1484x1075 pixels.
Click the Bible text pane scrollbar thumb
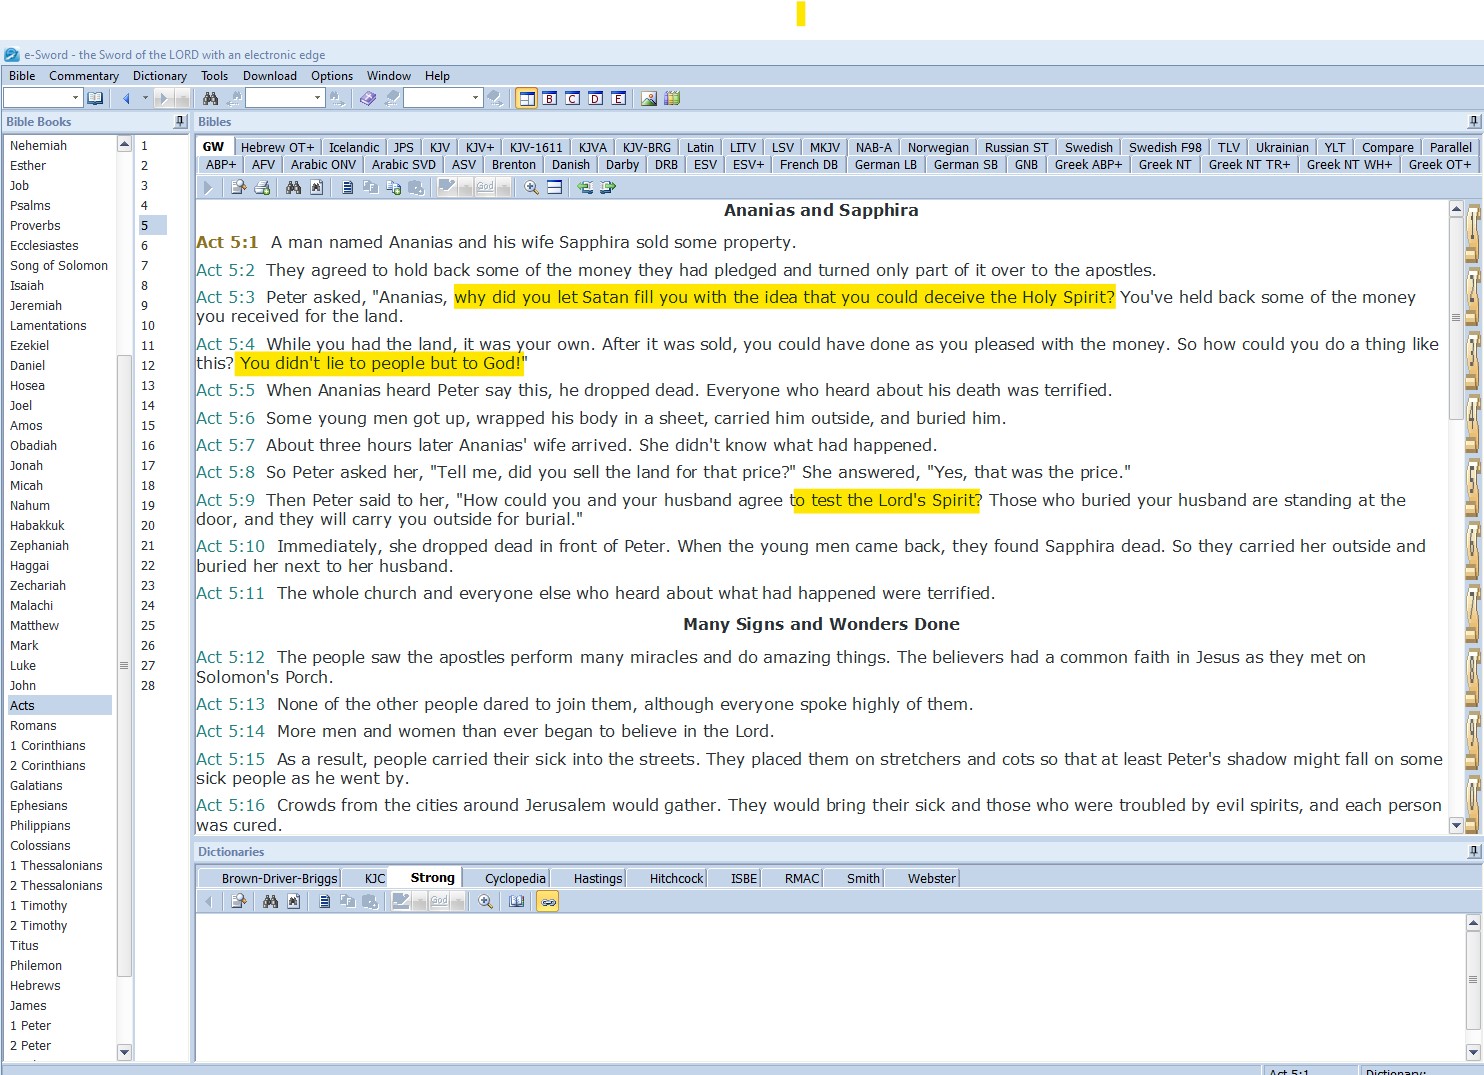pyautogui.click(x=1456, y=318)
